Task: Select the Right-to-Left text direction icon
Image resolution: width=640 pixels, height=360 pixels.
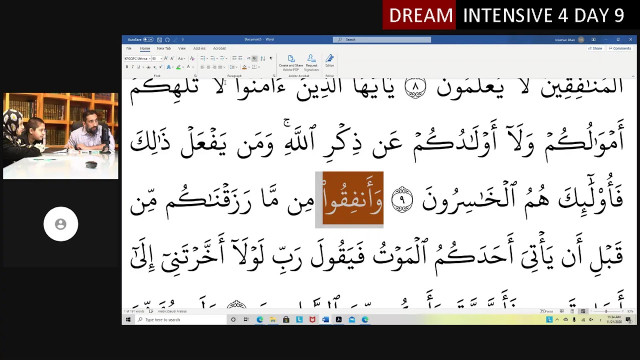Action: pos(254,58)
